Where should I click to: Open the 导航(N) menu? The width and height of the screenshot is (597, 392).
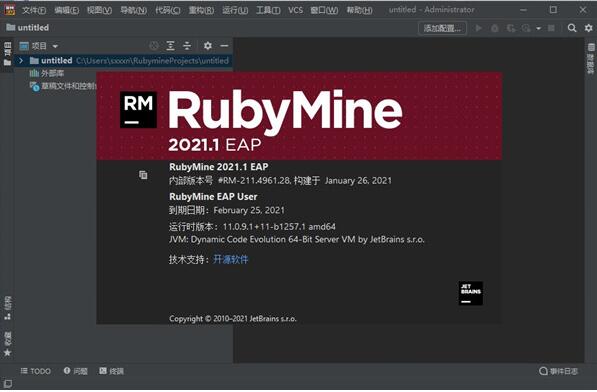pos(133,10)
